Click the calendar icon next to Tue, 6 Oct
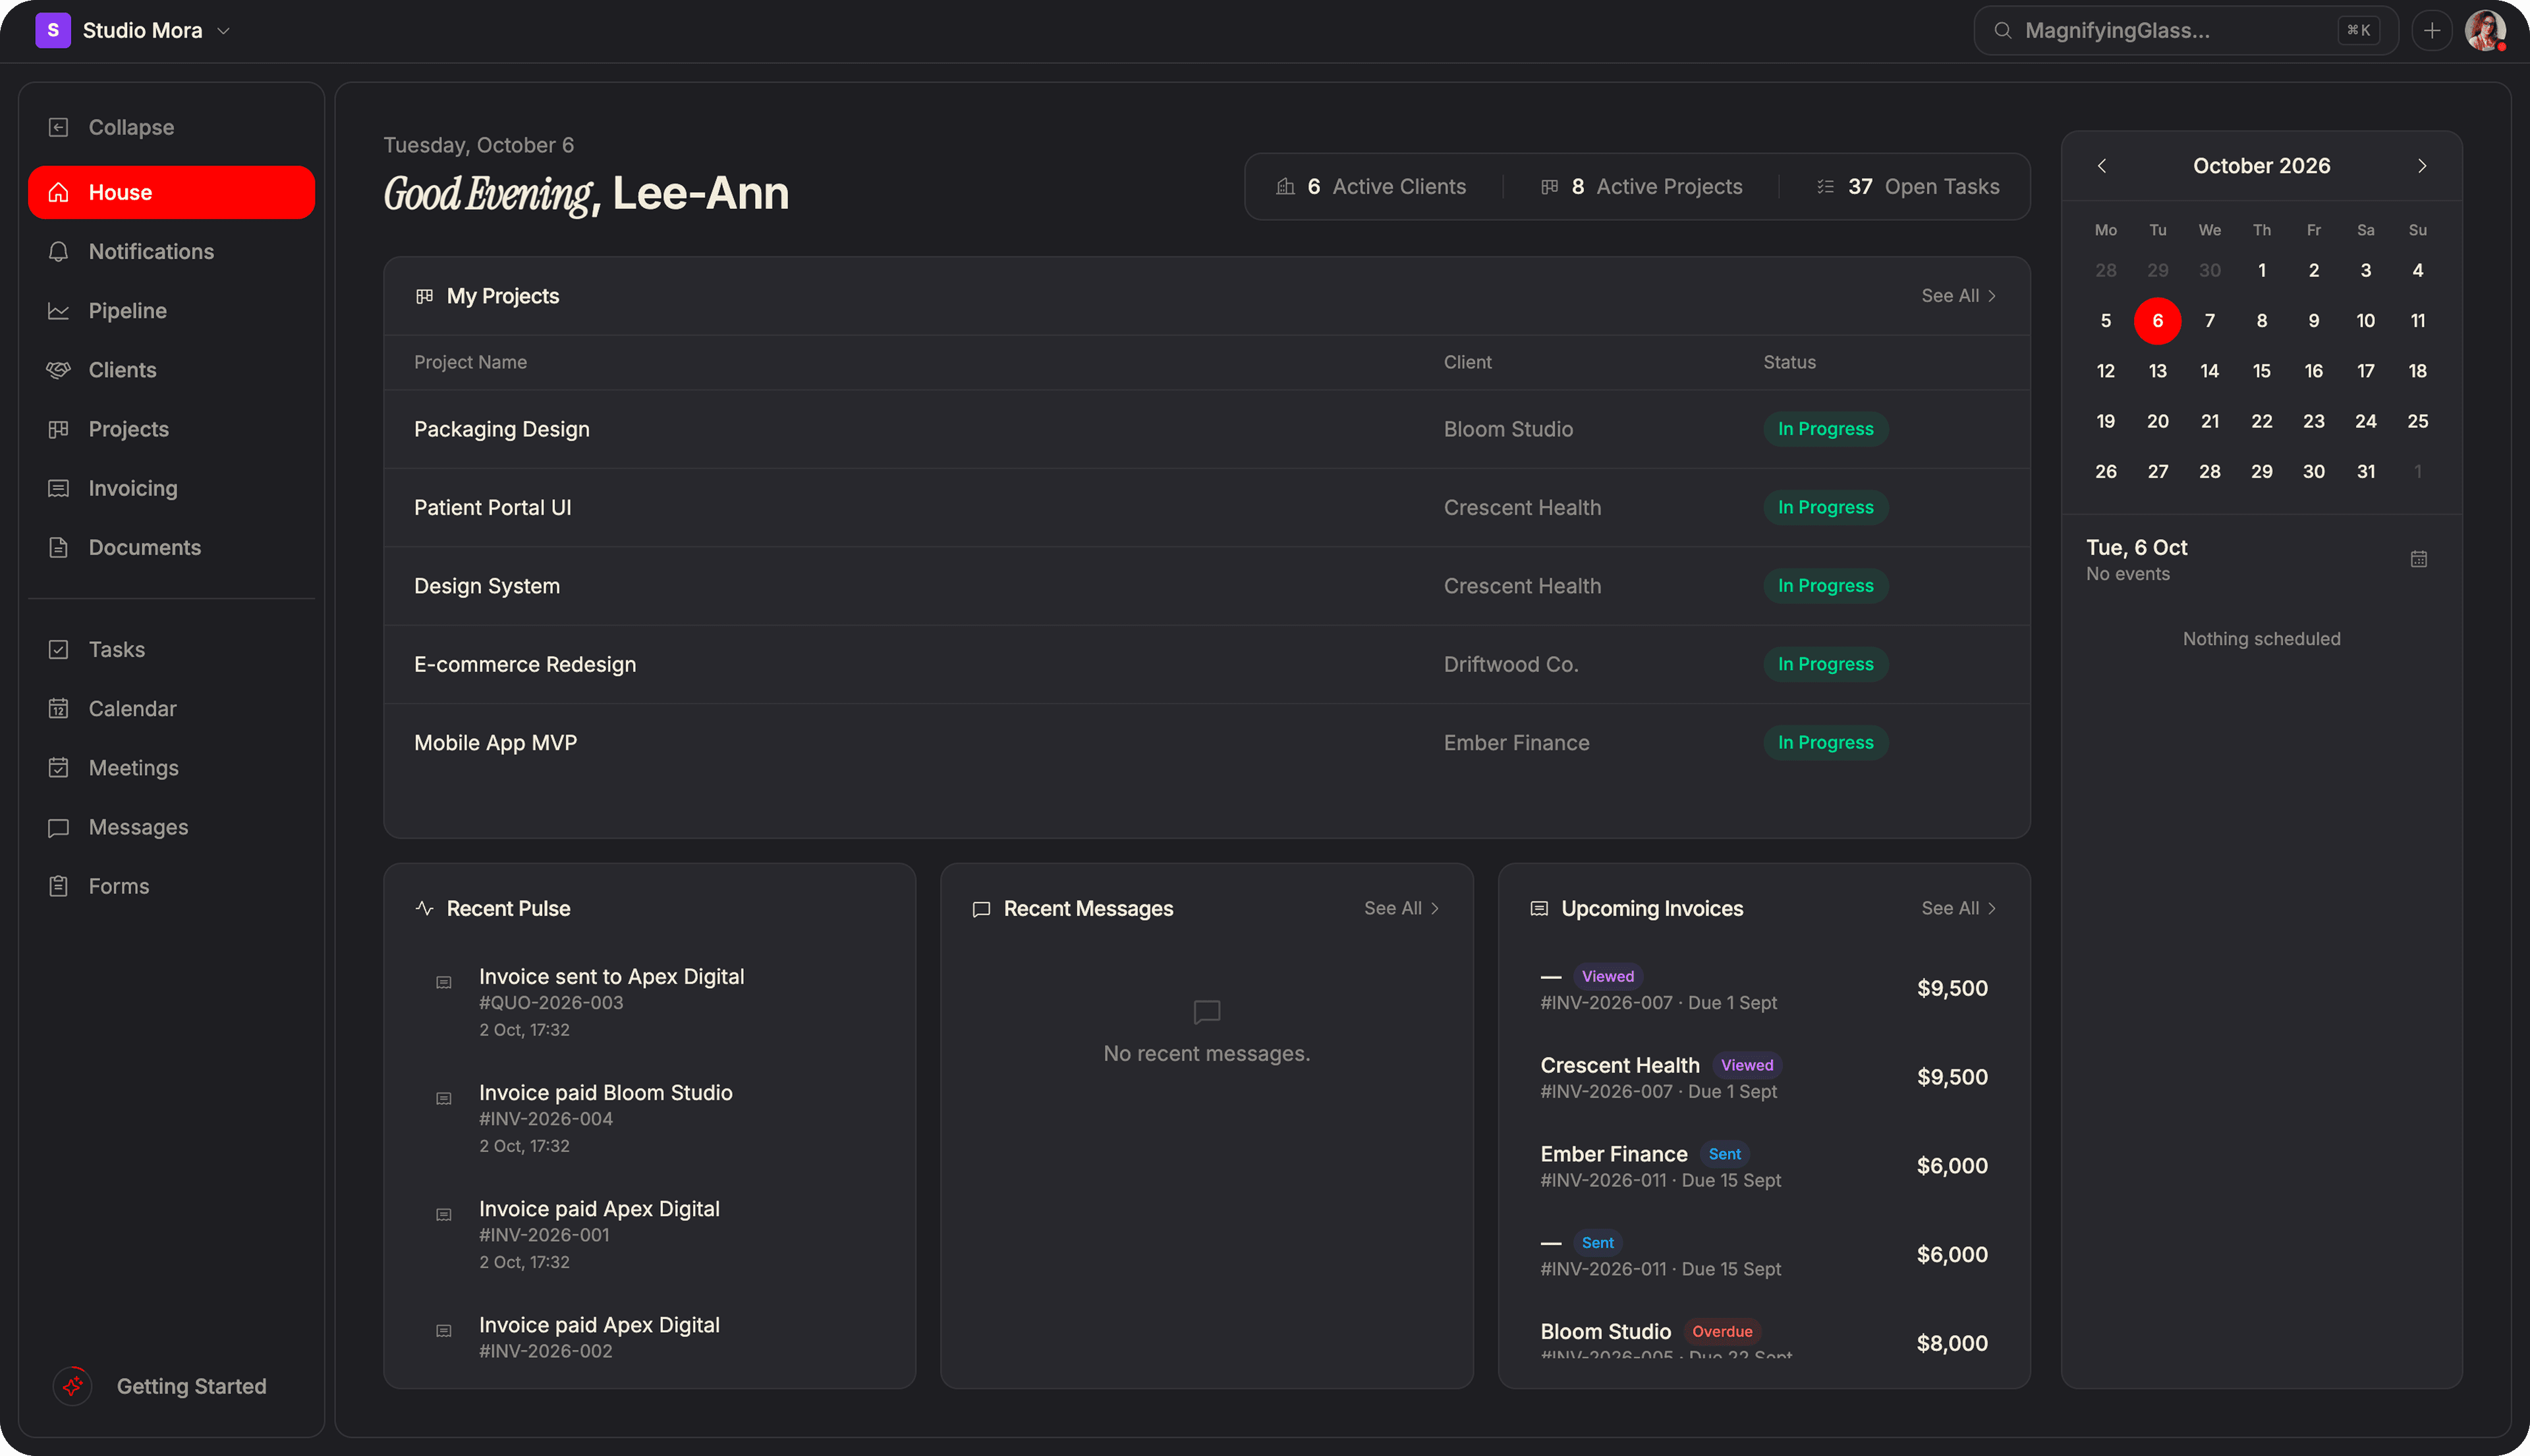 pos(2419,559)
